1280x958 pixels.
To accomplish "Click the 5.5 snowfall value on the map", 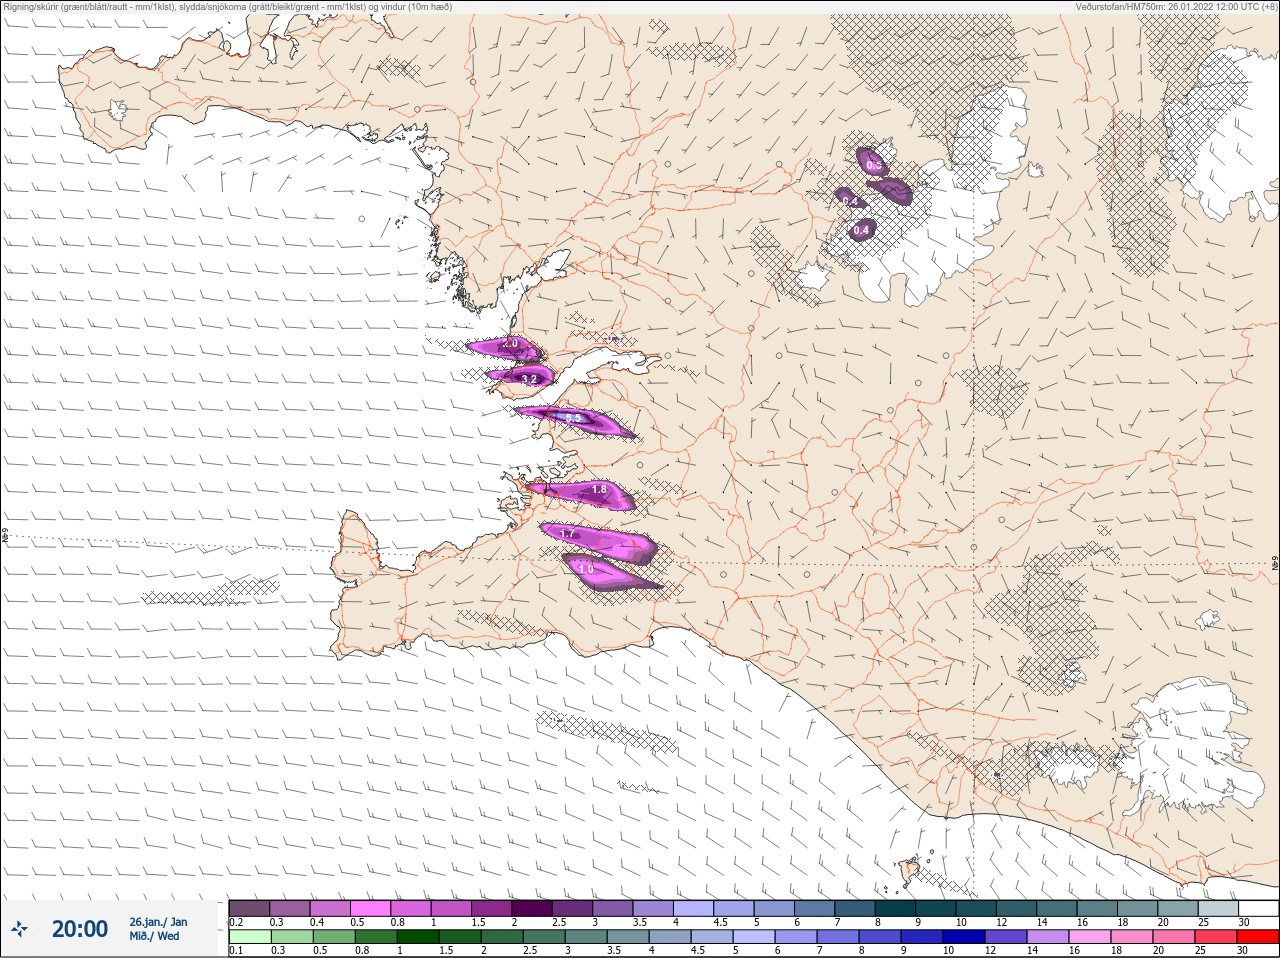I will 574,418.
